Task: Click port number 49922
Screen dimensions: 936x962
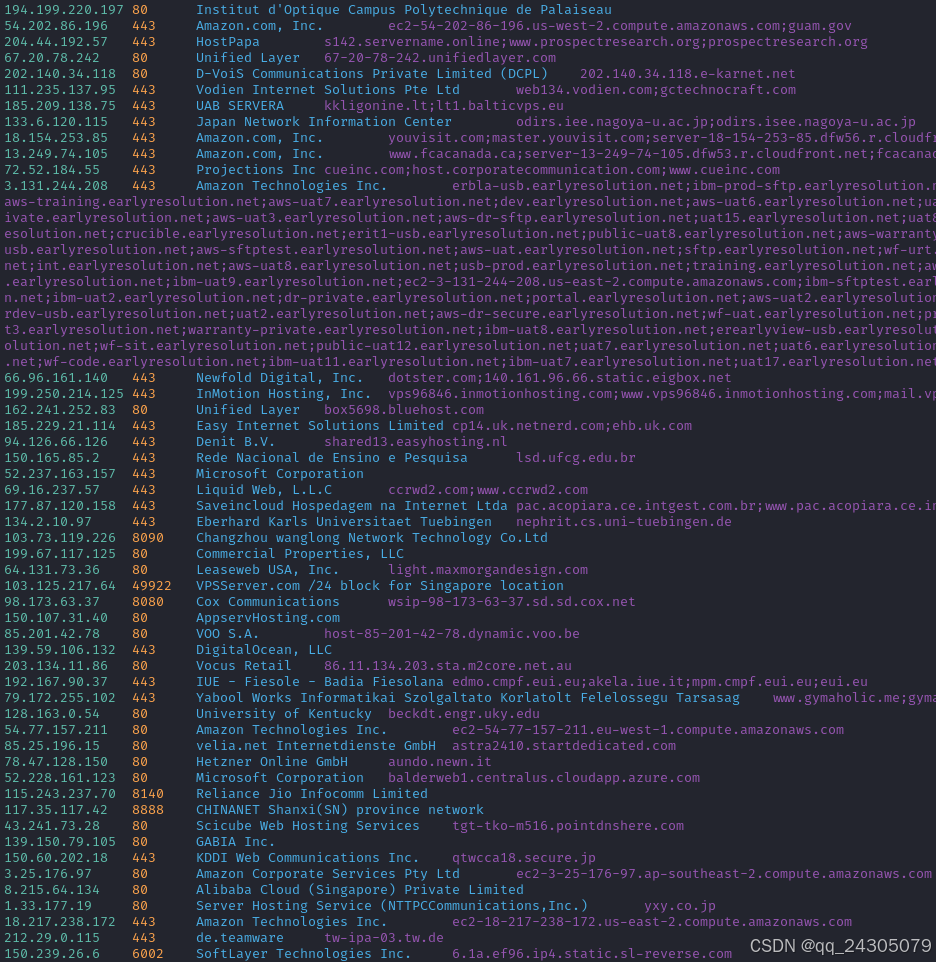Action: coord(152,585)
